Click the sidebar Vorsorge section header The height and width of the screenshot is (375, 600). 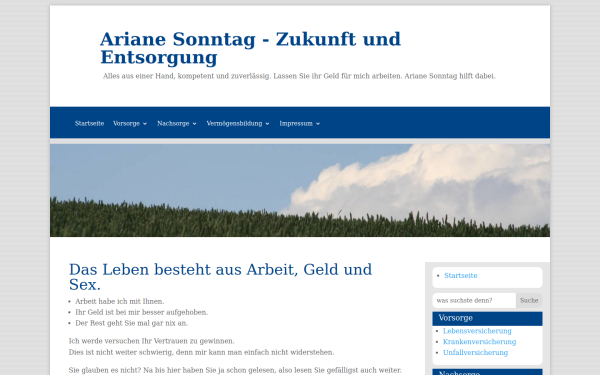tap(488, 318)
